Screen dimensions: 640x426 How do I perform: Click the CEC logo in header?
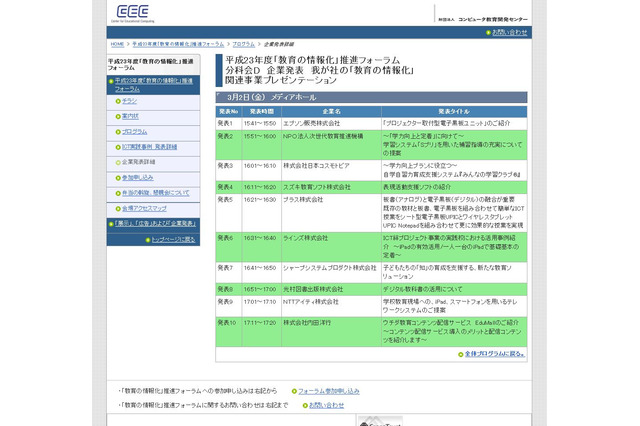pos(133,13)
